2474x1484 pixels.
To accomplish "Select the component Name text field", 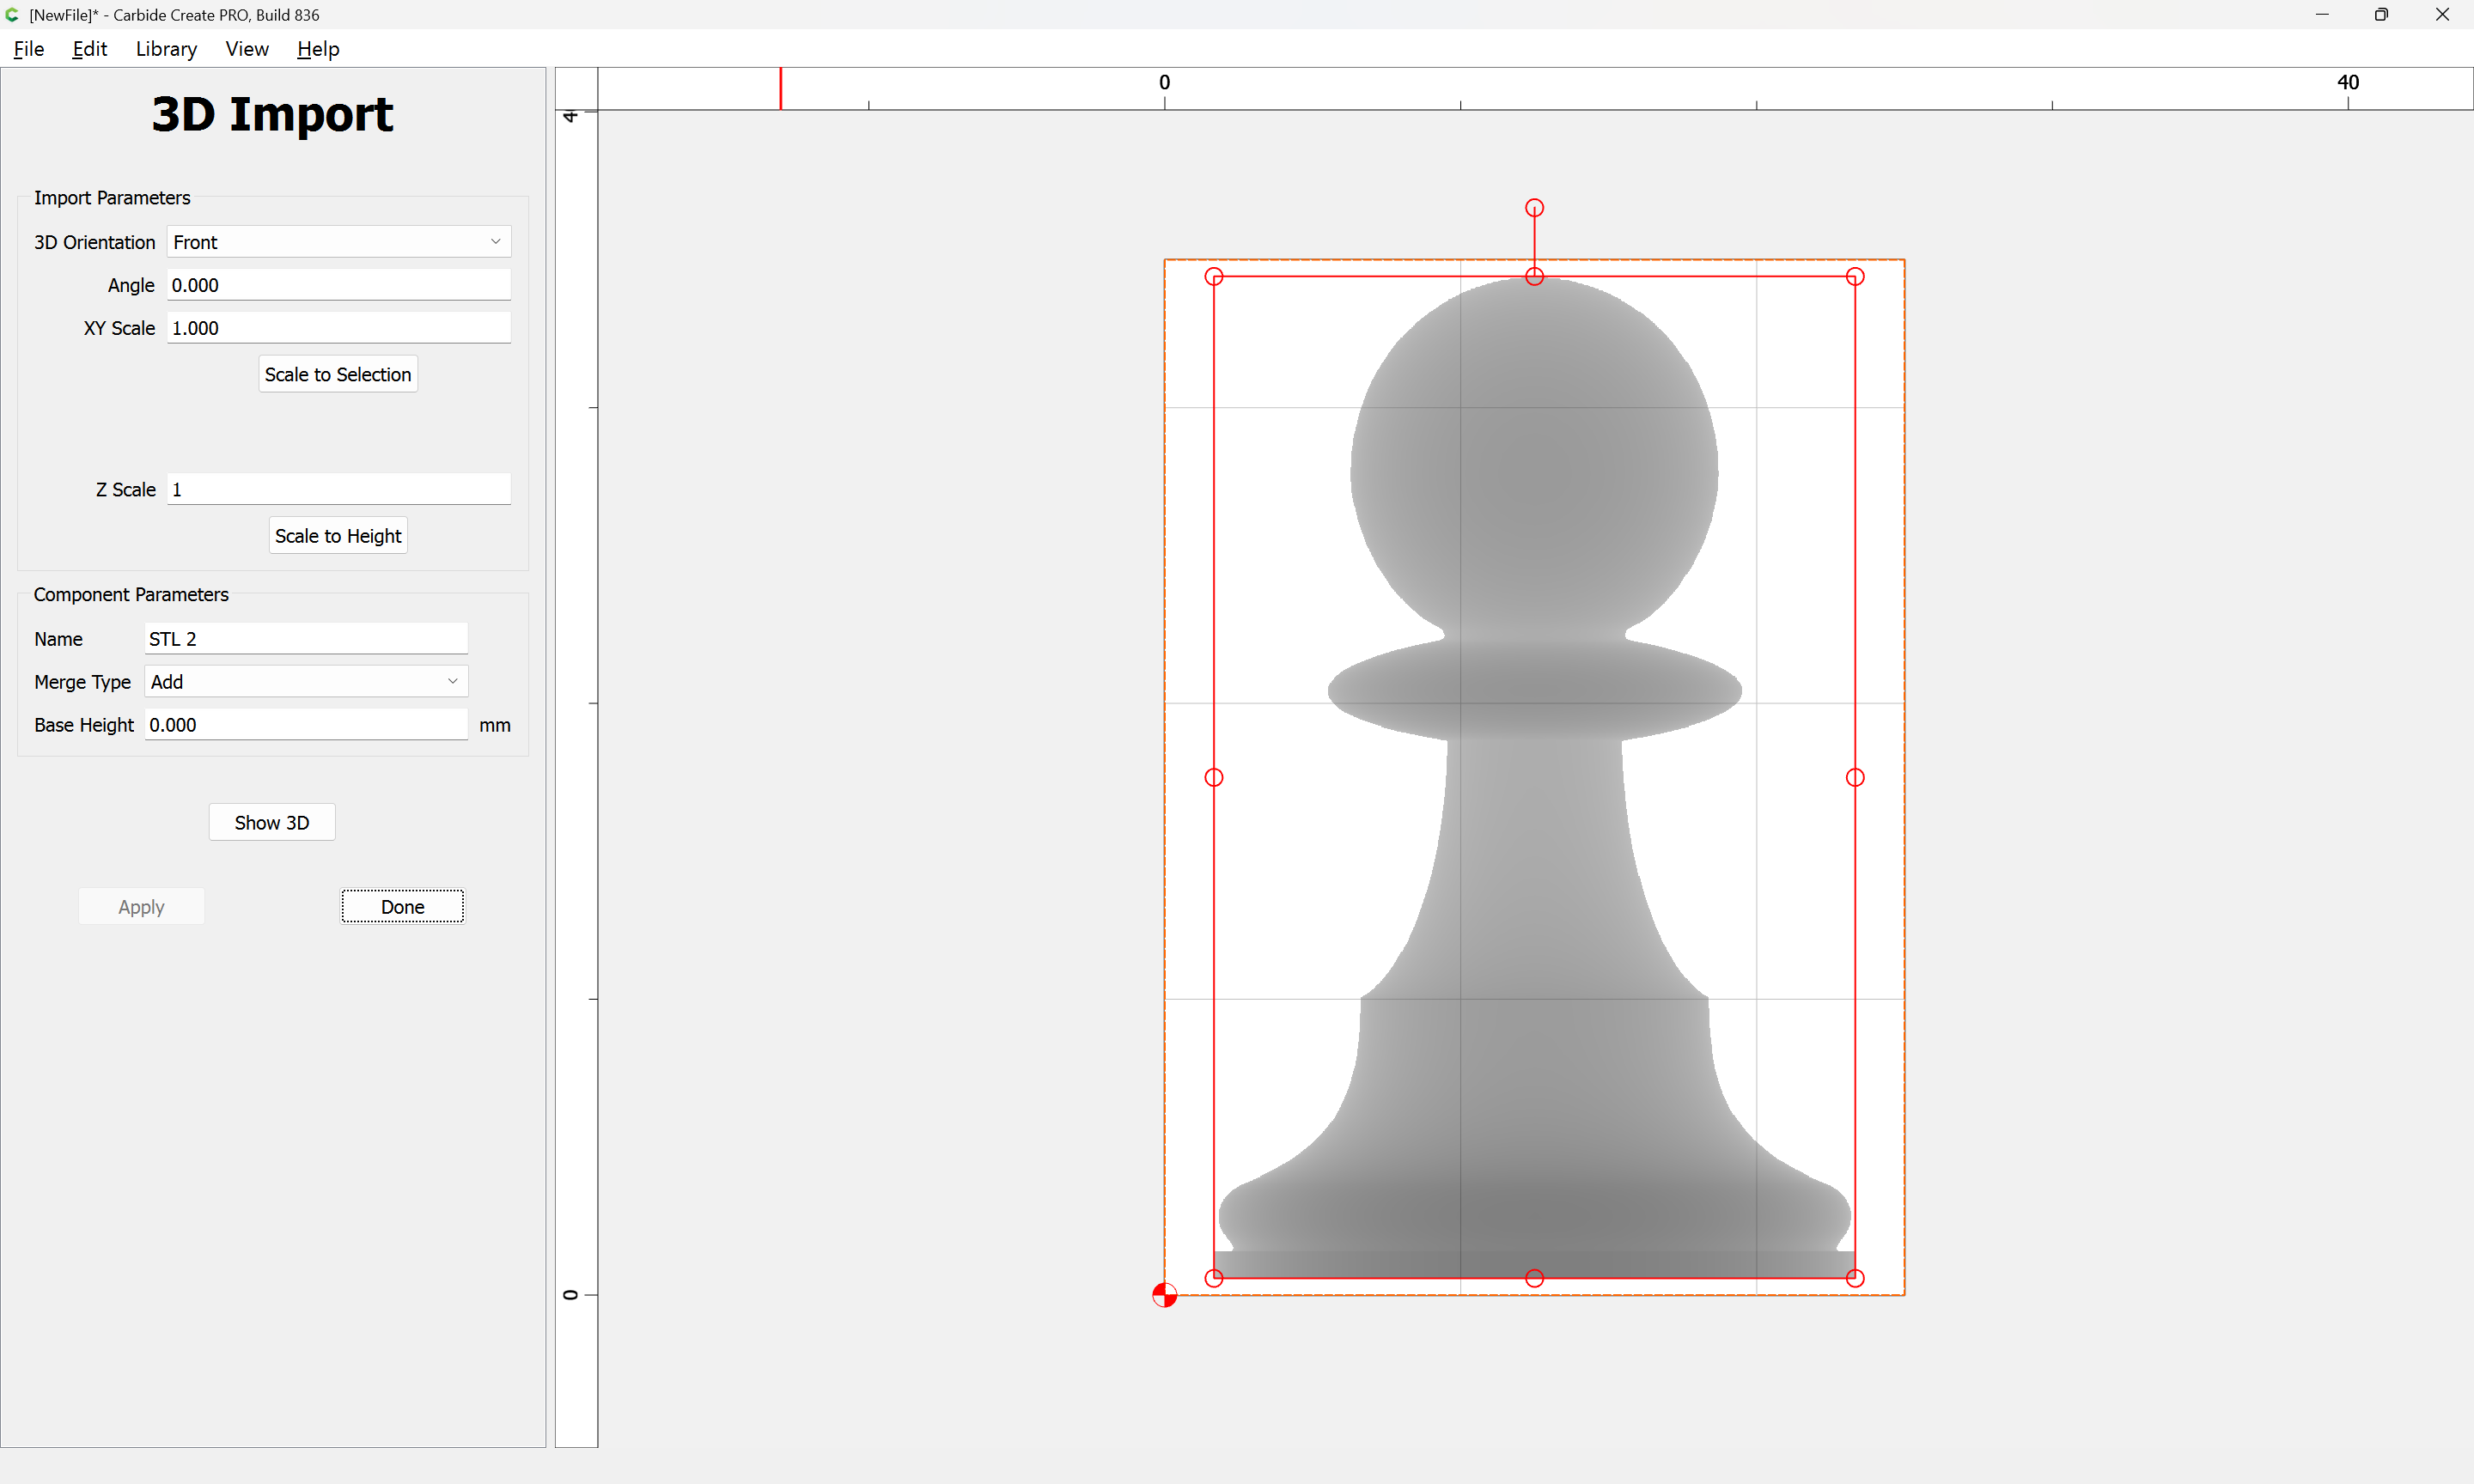I will tap(306, 639).
